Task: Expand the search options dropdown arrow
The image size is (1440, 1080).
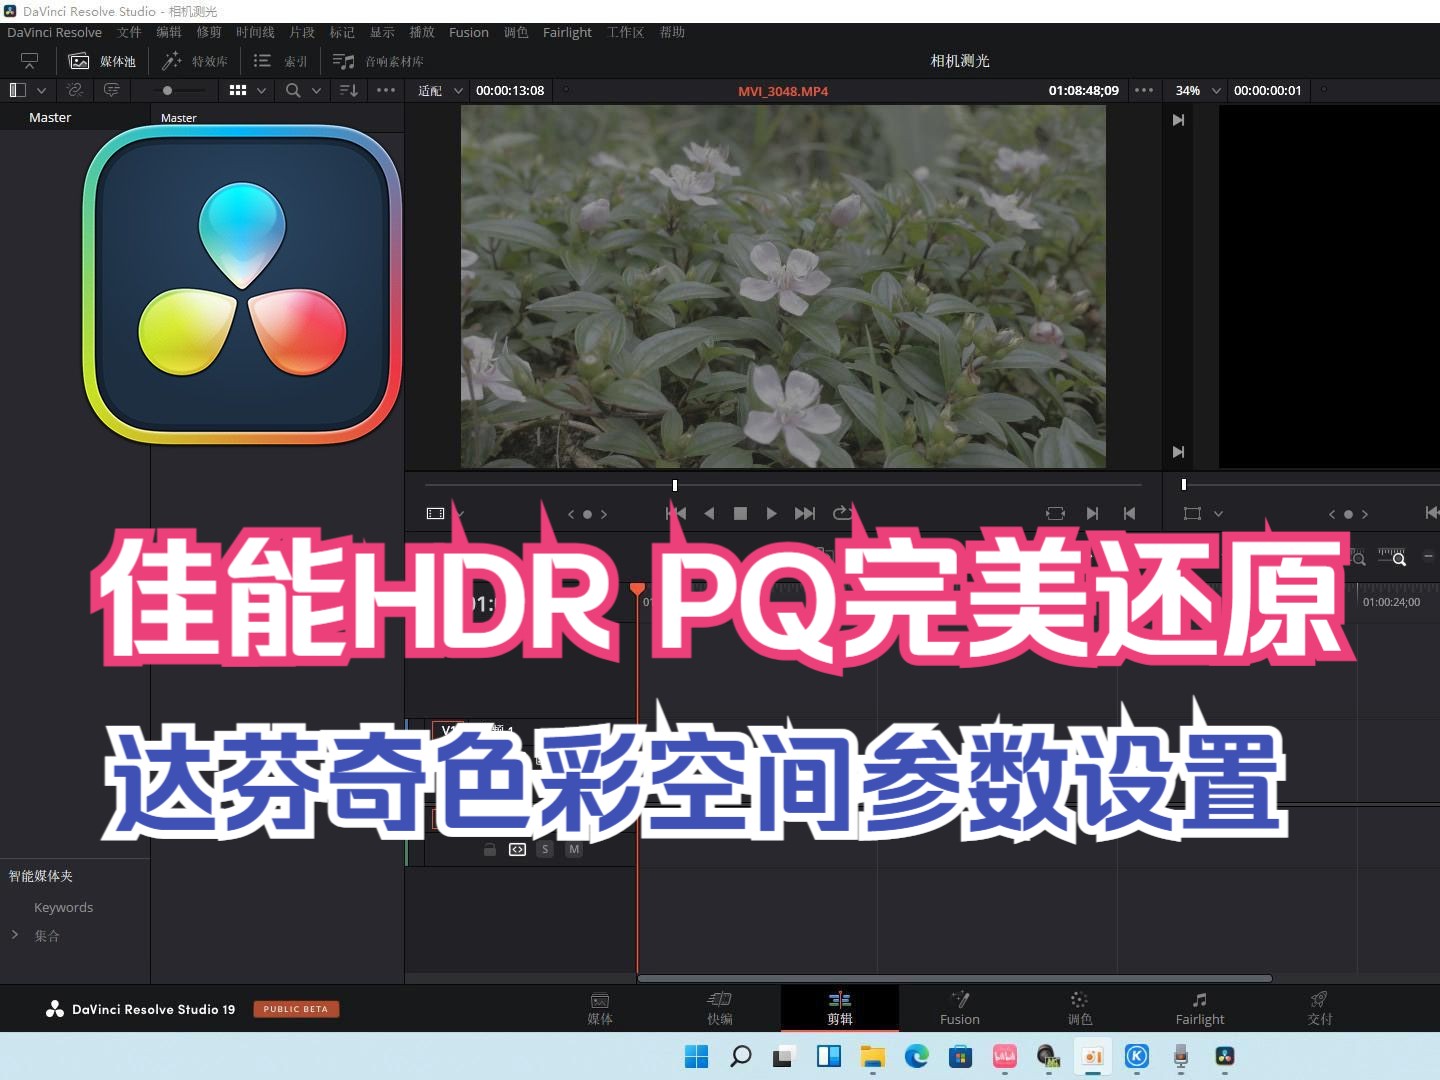Action: click(316, 91)
